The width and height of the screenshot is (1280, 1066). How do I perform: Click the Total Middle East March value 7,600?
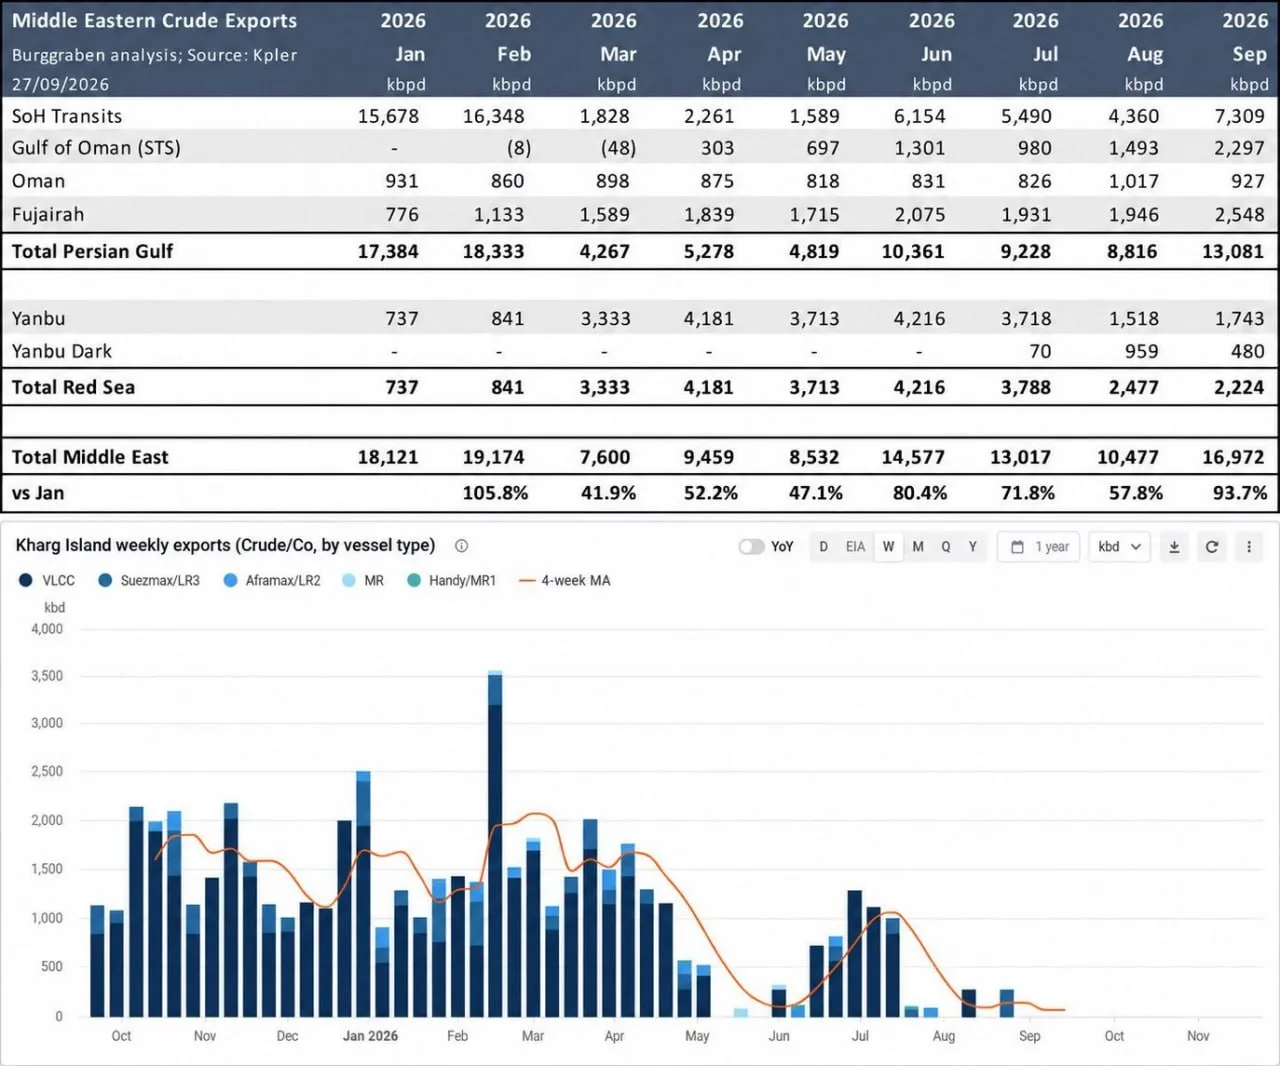point(605,457)
